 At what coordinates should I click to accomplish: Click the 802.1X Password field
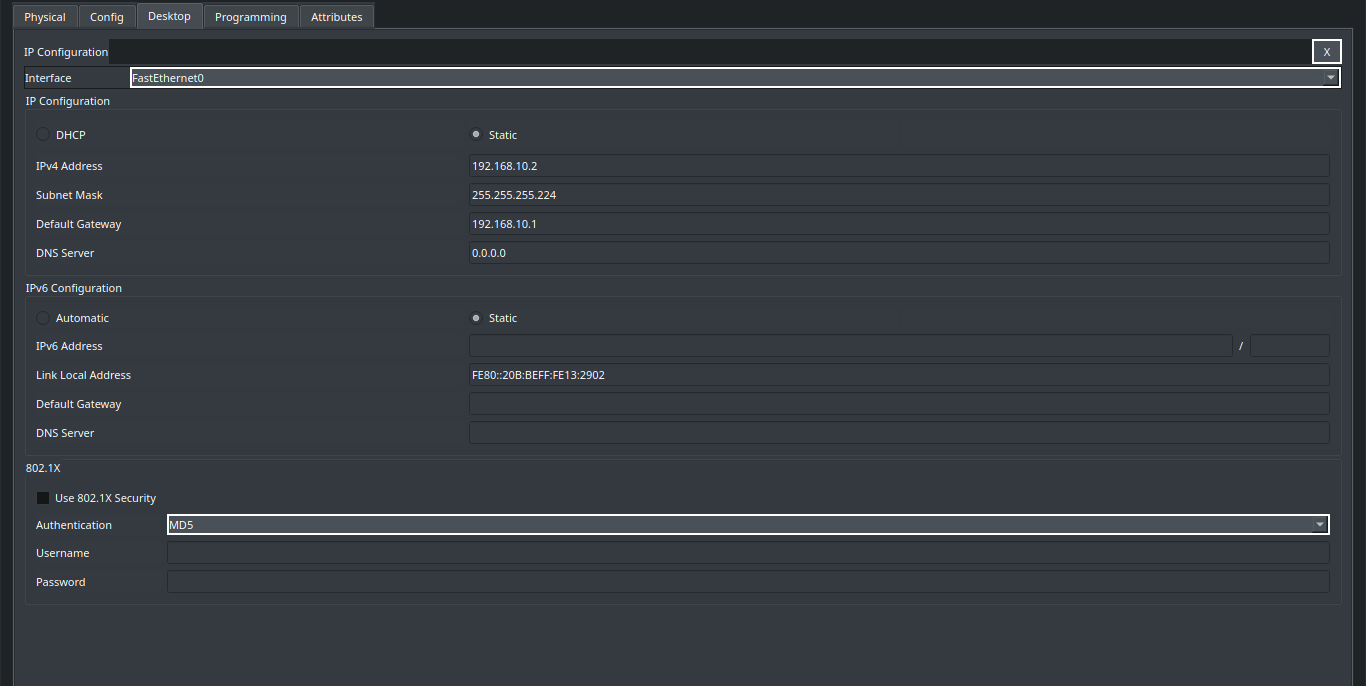(x=748, y=582)
